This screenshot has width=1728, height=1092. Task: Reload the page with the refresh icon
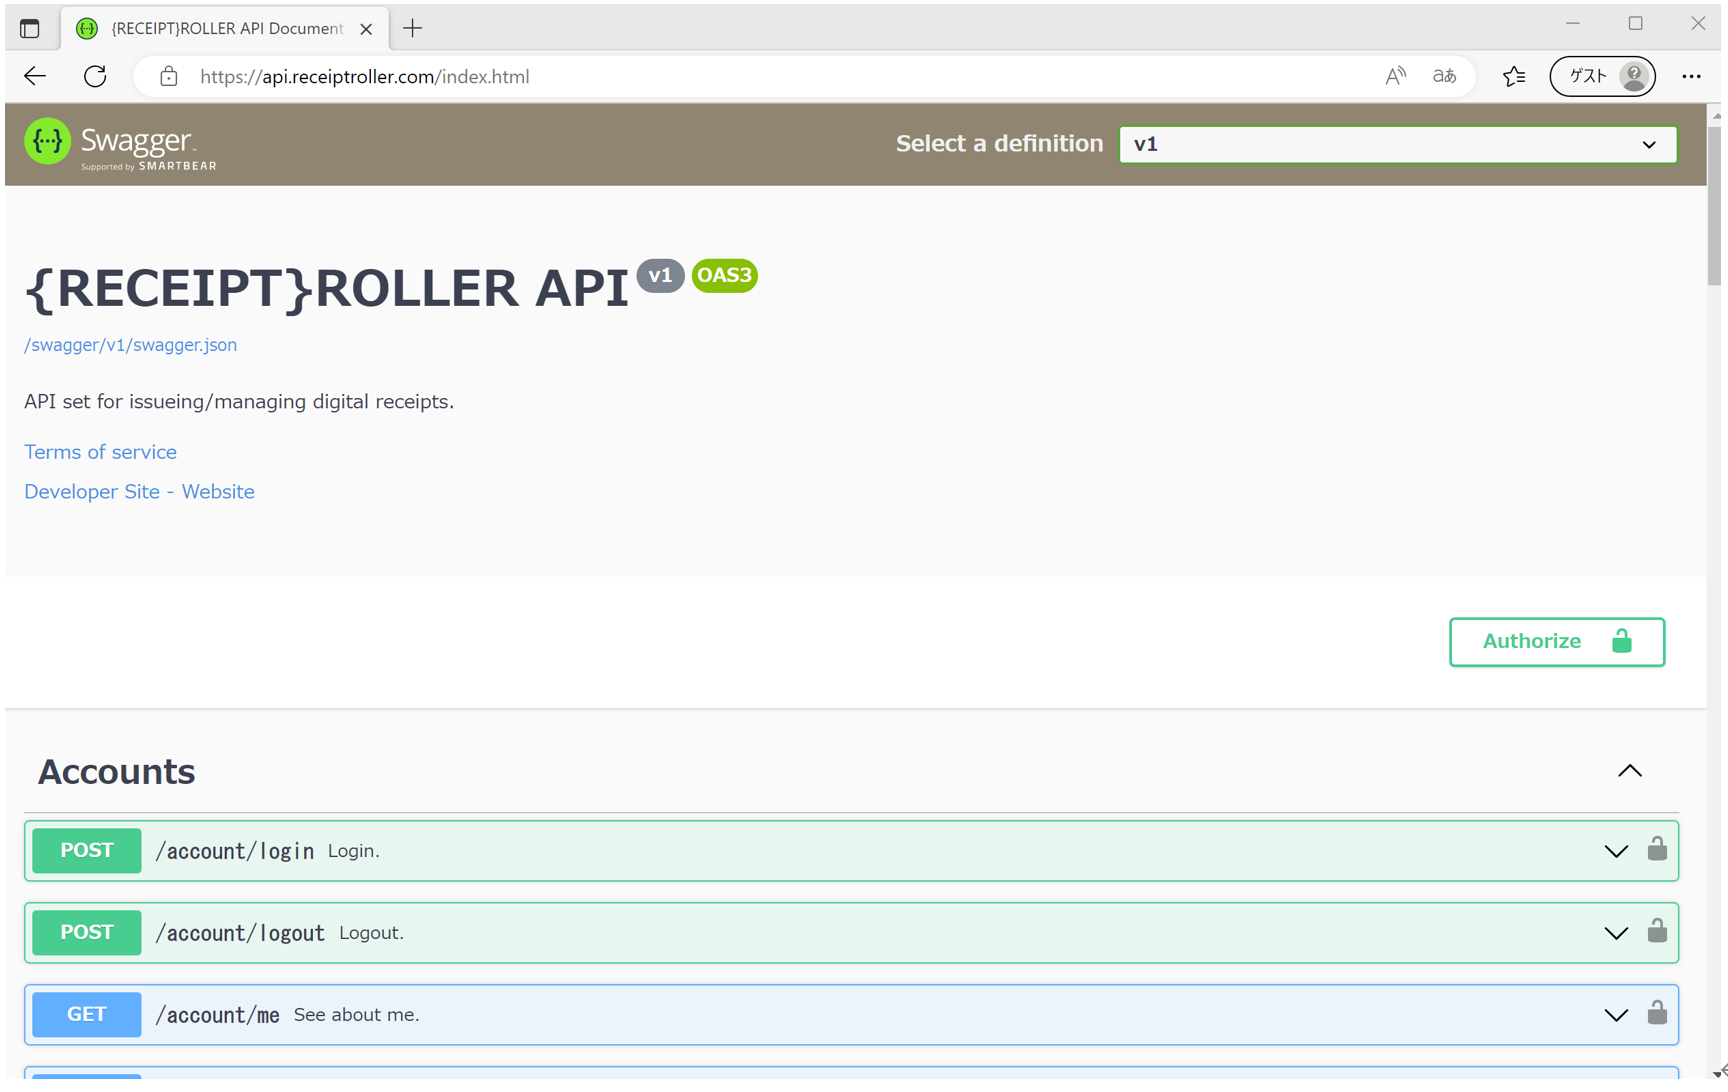(95, 76)
